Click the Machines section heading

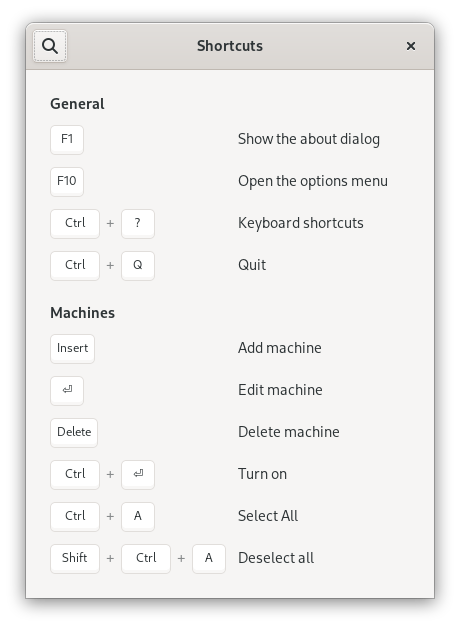pos(82,313)
